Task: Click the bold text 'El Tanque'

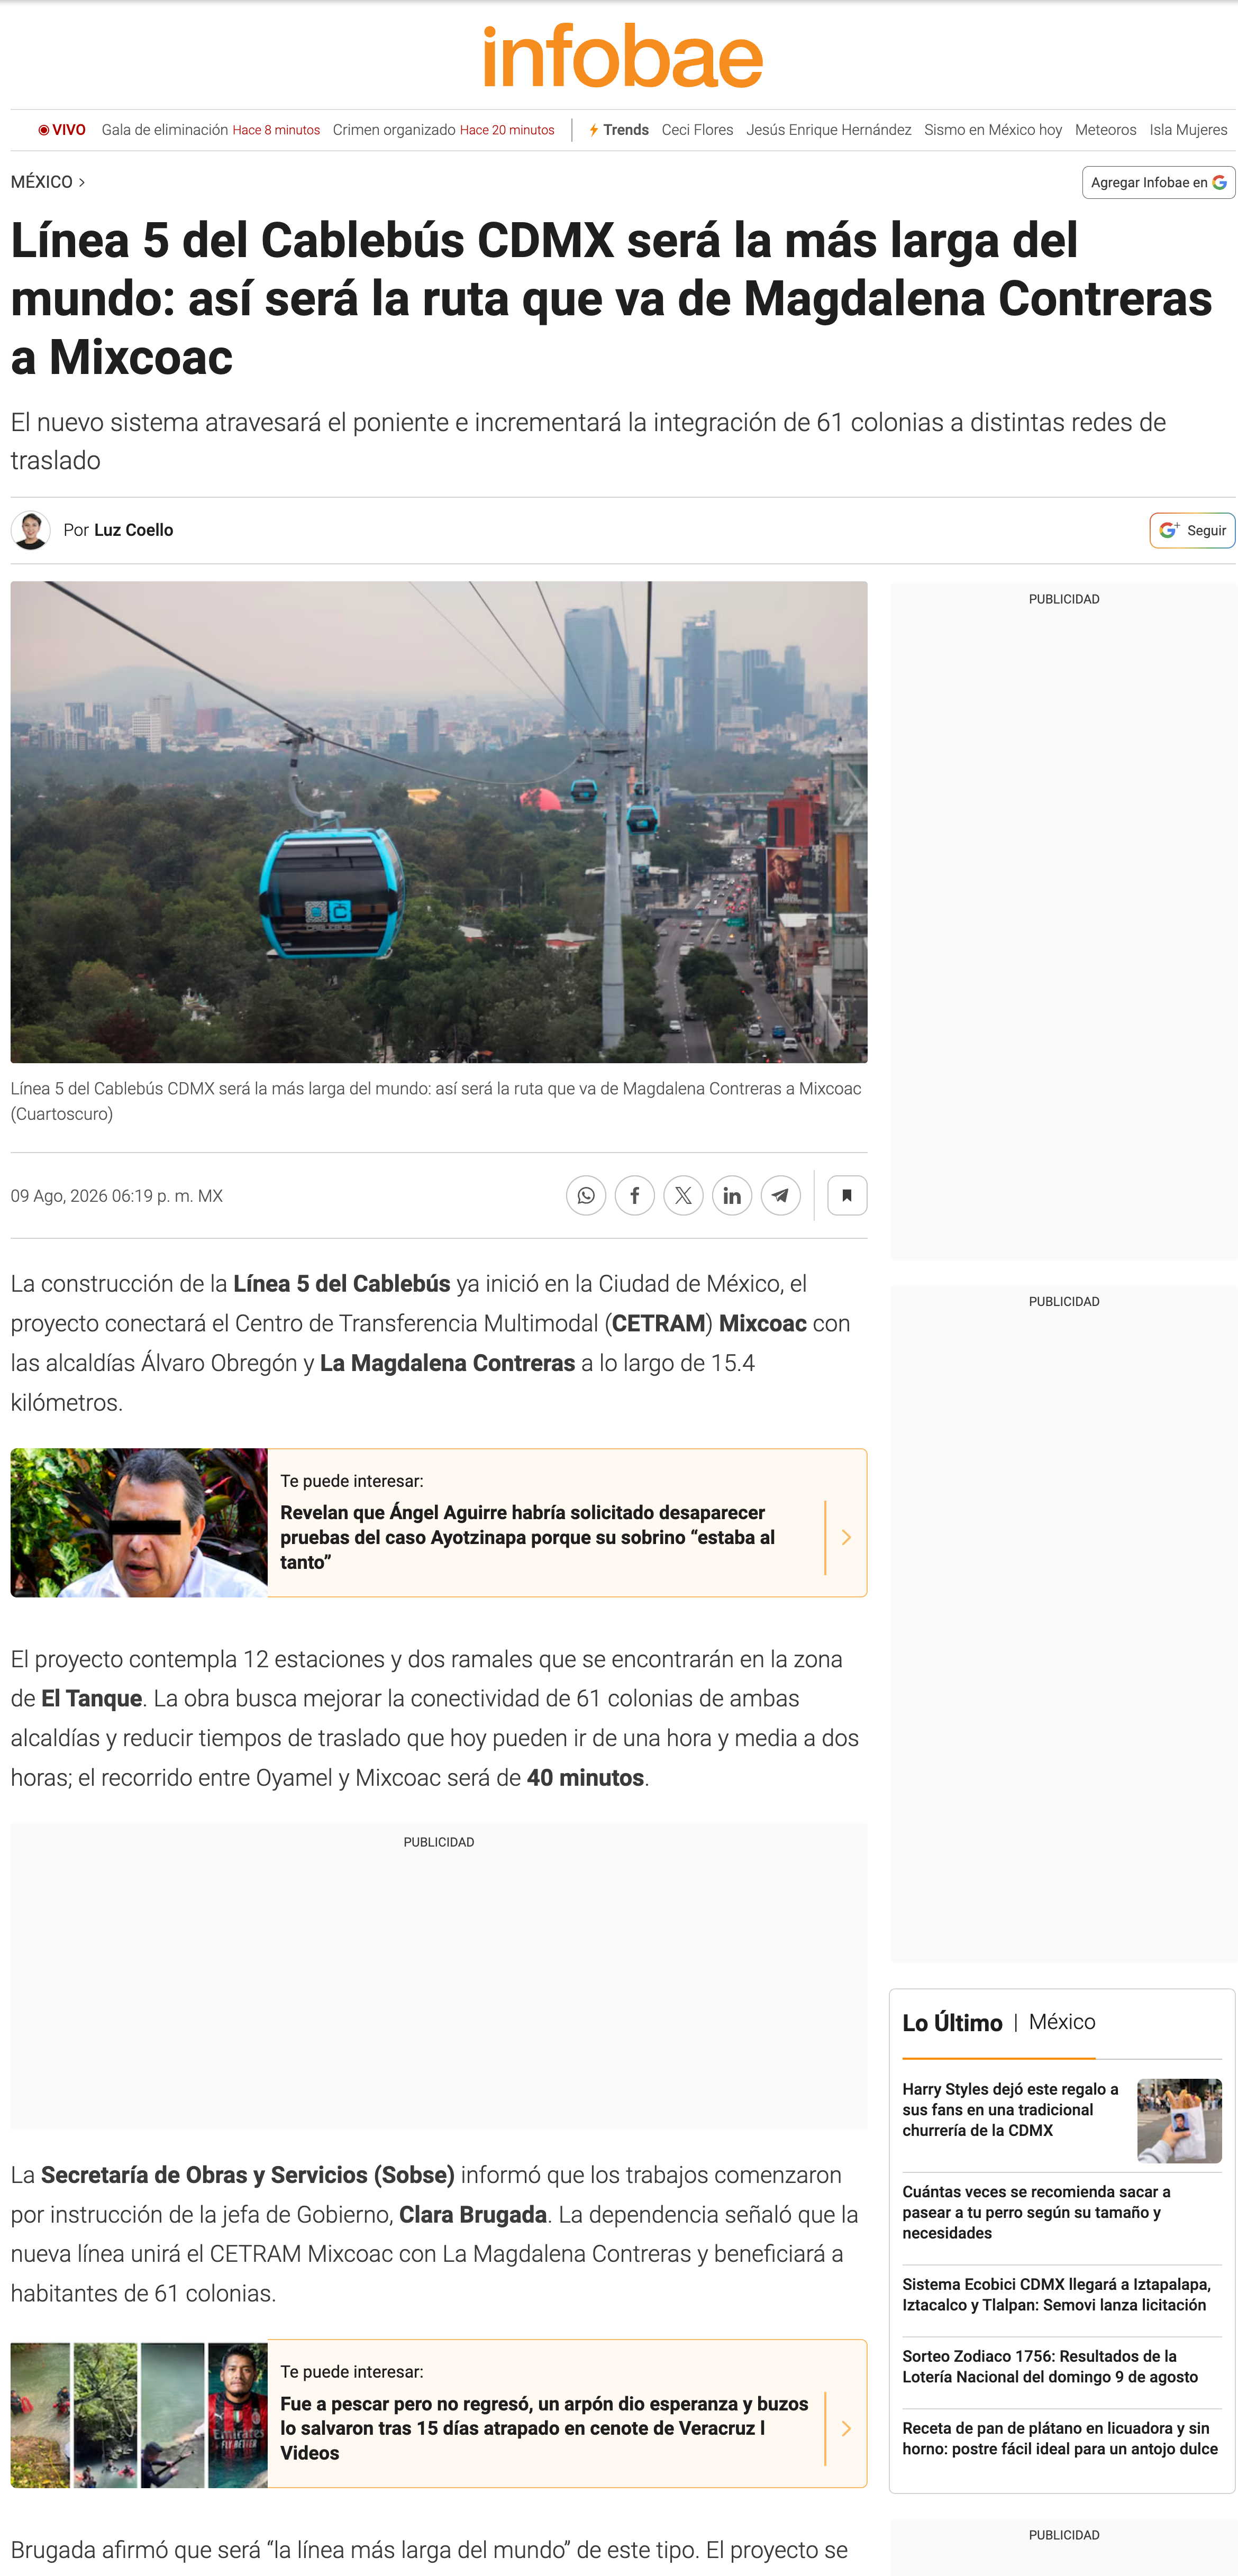Action: (x=91, y=1698)
